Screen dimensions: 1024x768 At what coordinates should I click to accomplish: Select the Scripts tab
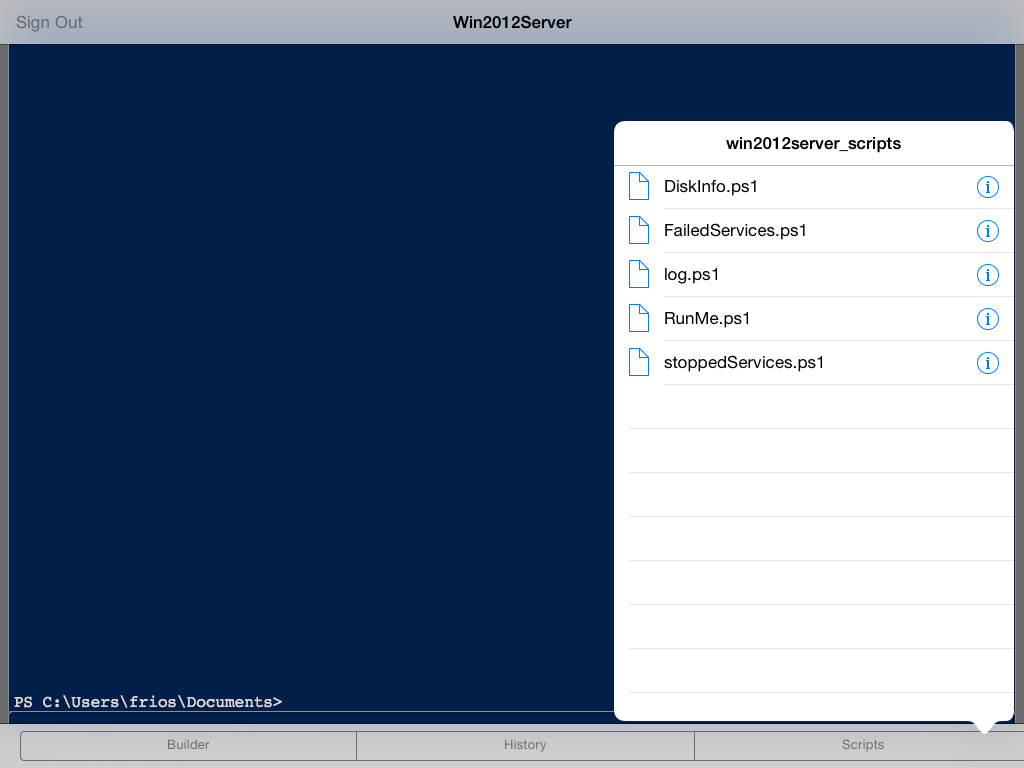[862, 745]
